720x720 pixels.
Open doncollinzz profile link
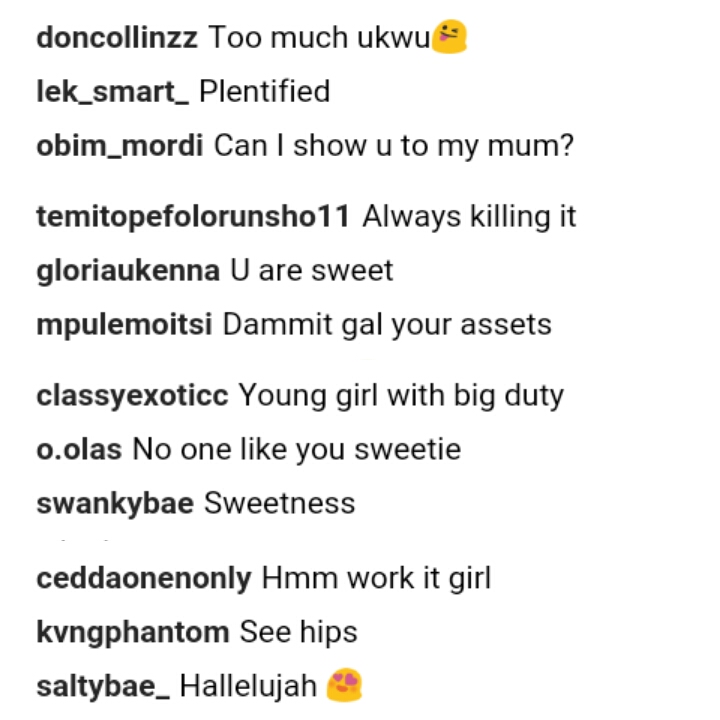pyautogui.click(x=116, y=38)
